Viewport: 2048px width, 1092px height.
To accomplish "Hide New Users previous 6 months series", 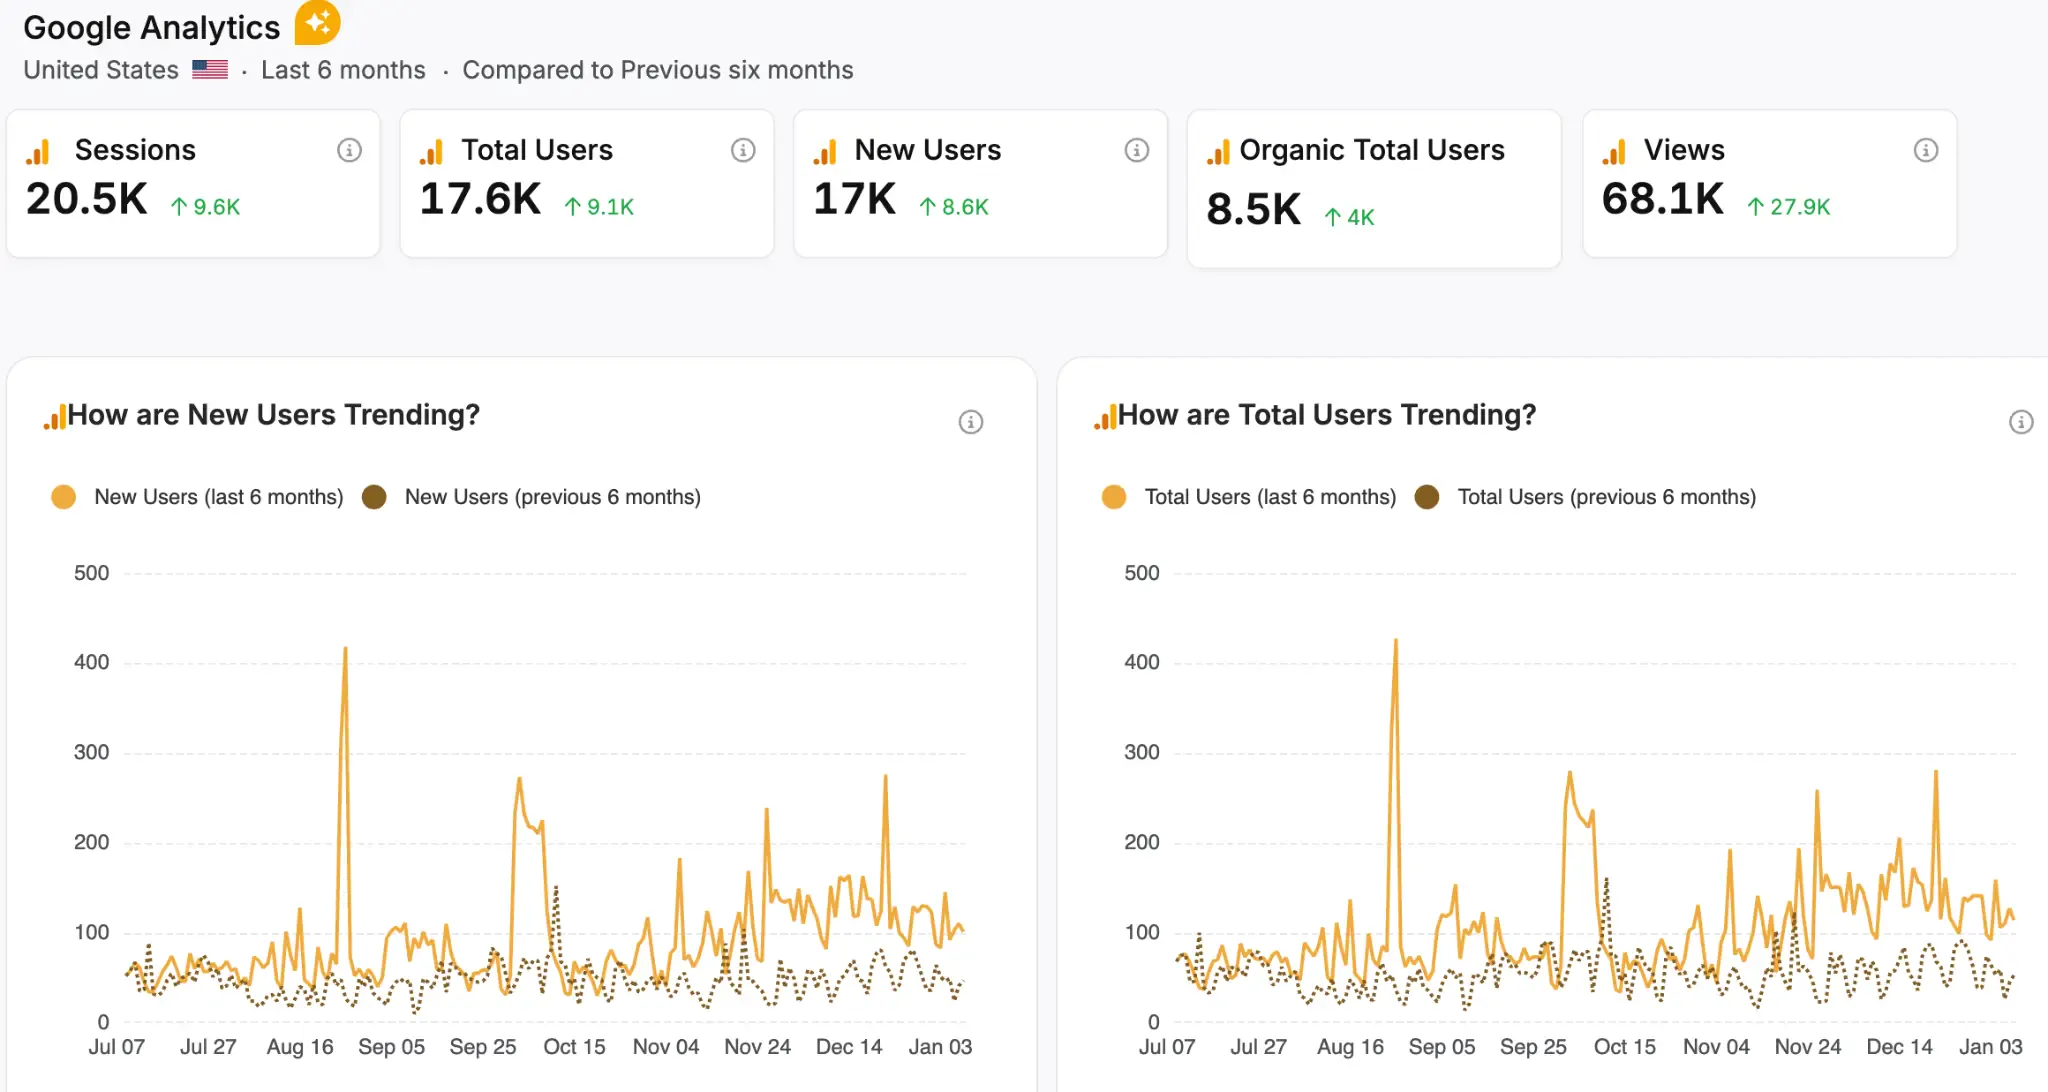I will click(375, 496).
